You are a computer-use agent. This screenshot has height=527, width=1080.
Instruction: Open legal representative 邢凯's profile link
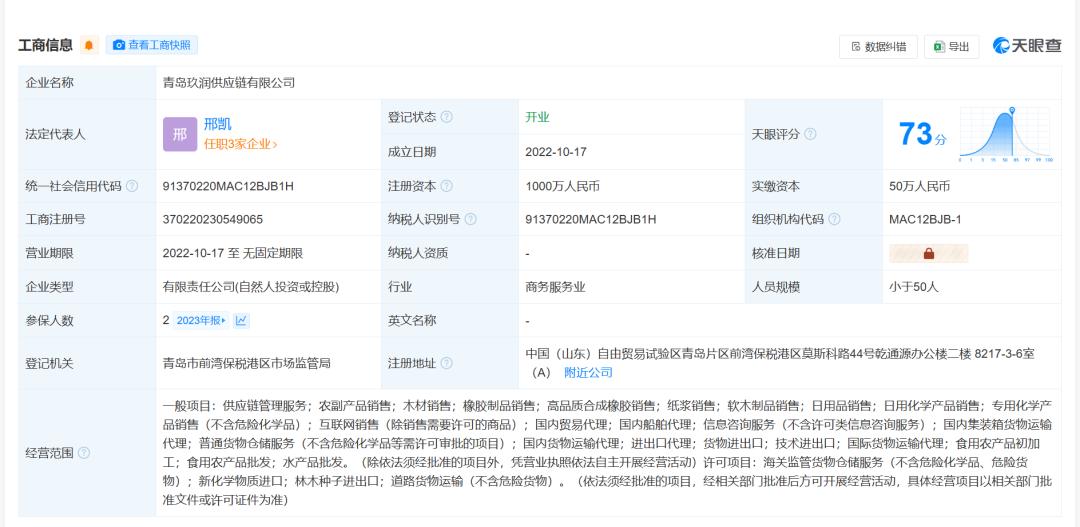point(217,124)
